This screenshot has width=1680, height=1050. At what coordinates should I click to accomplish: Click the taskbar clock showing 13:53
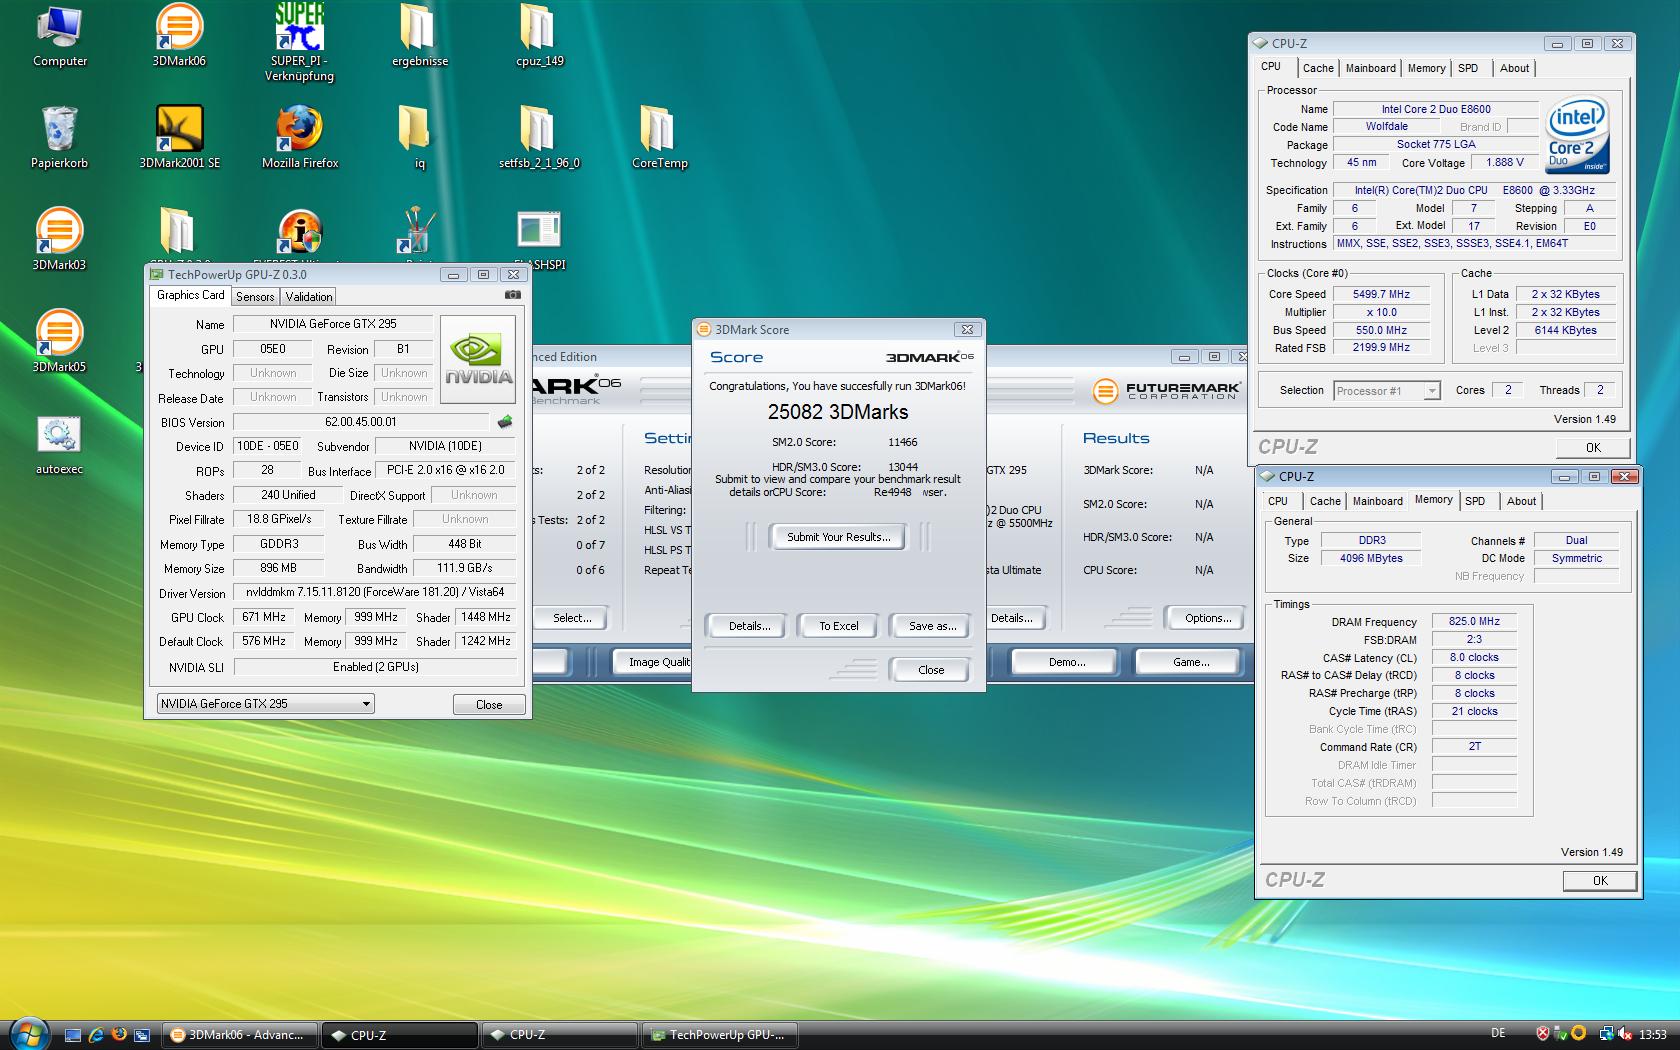coord(1653,1035)
